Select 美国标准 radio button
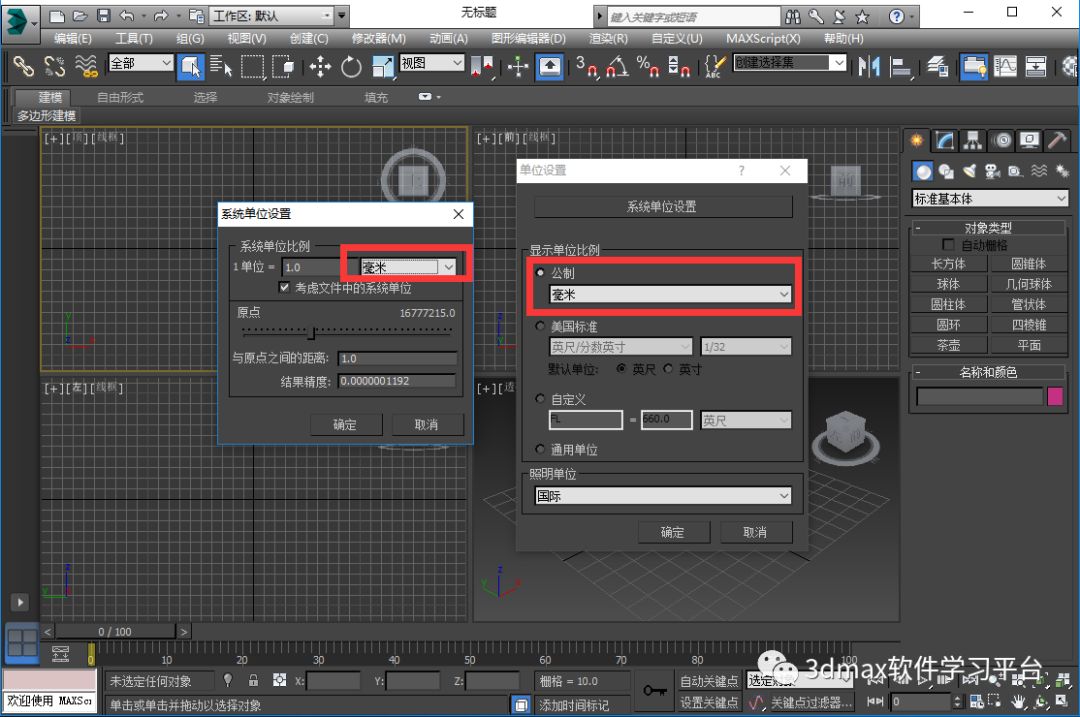The width and height of the screenshot is (1080, 717). 540,326
